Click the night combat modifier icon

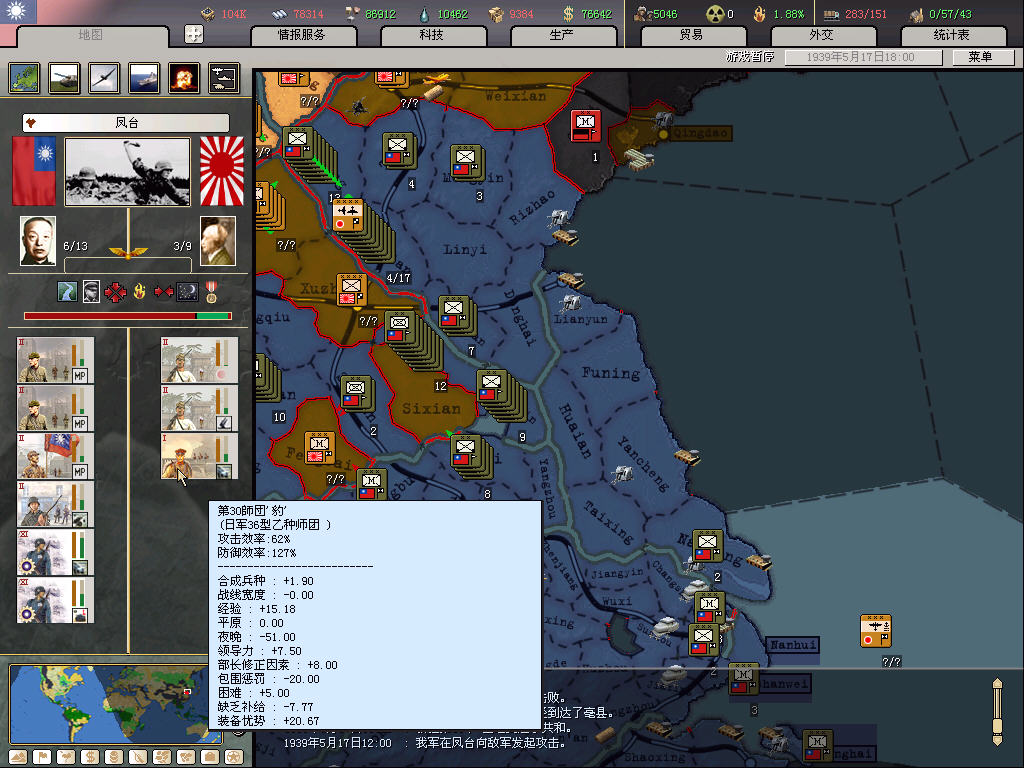click(x=187, y=292)
